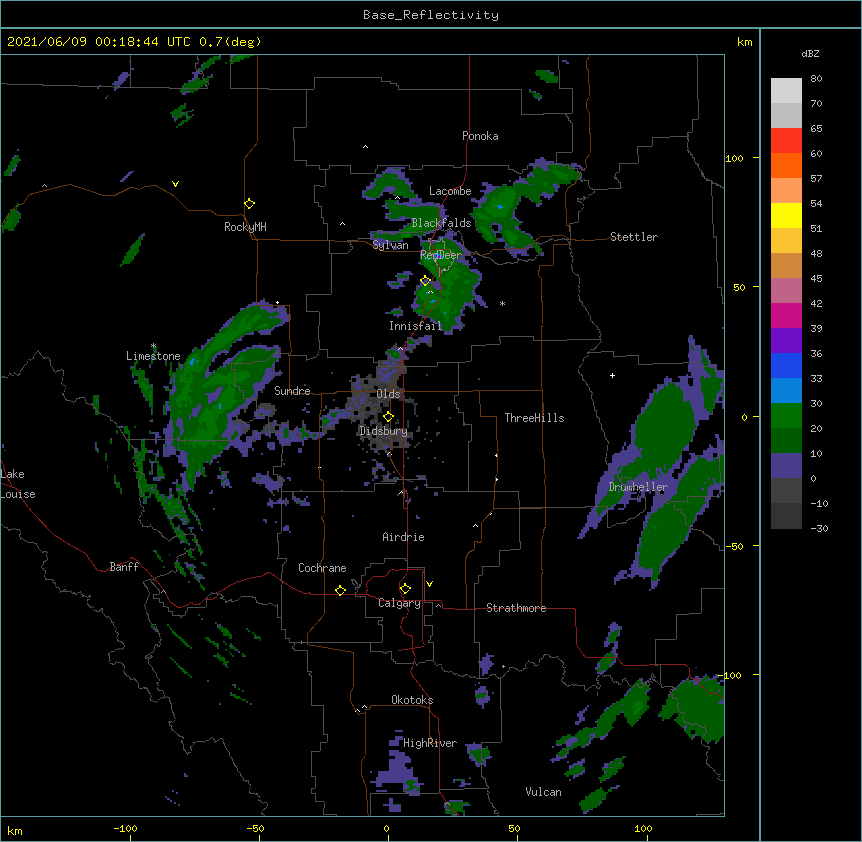Click the 45 value in the dBZ legend
This screenshot has height=842, width=862.
(x=816, y=279)
